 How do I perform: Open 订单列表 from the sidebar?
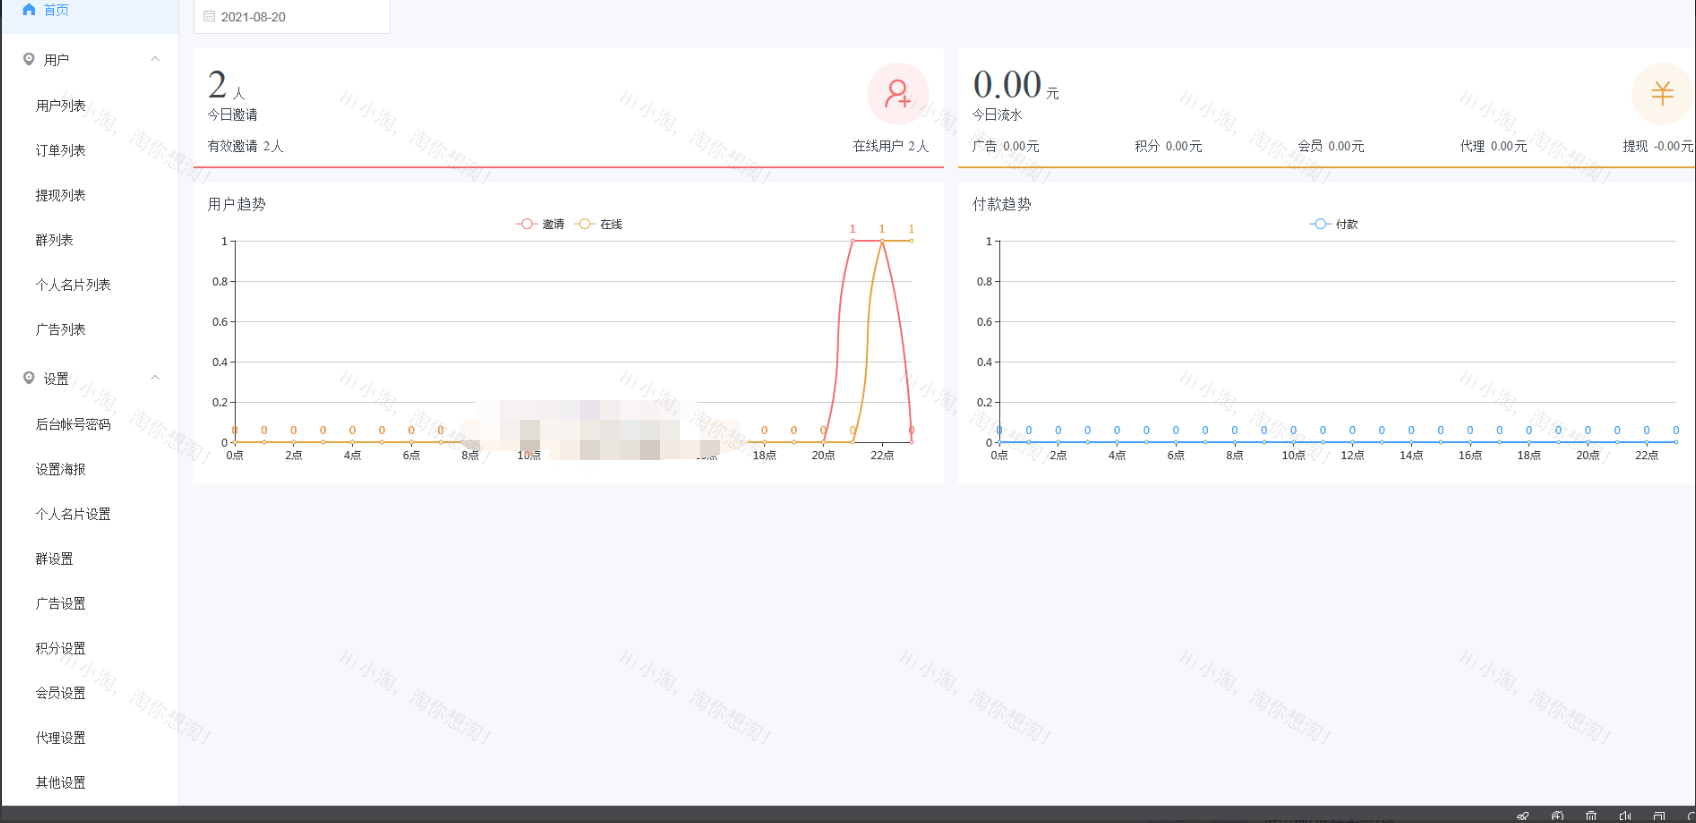pyautogui.click(x=61, y=150)
